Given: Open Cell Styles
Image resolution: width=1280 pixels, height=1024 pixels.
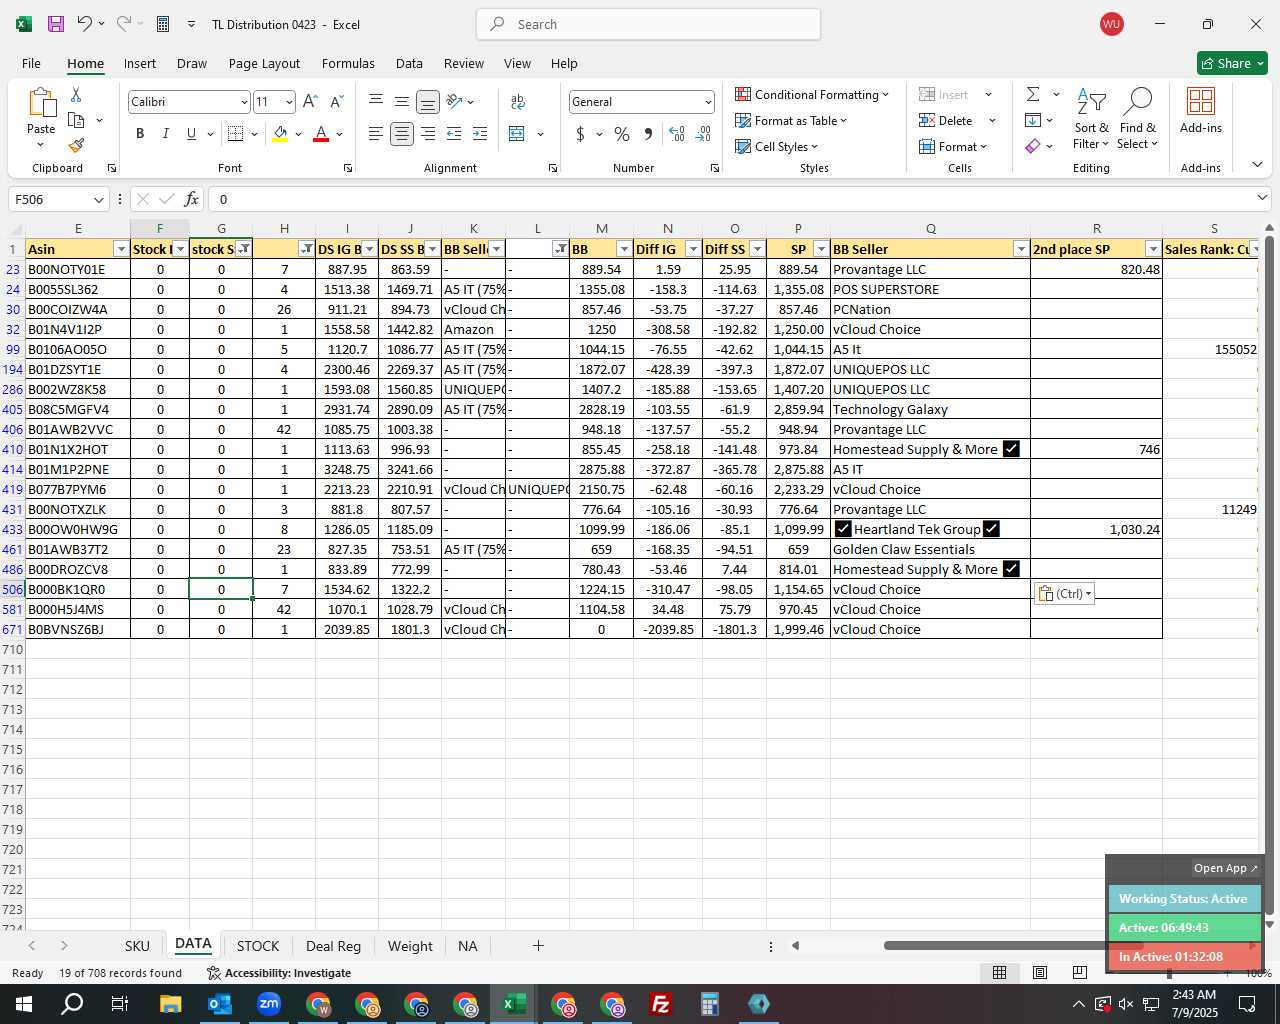Looking at the screenshot, I should coord(777,146).
